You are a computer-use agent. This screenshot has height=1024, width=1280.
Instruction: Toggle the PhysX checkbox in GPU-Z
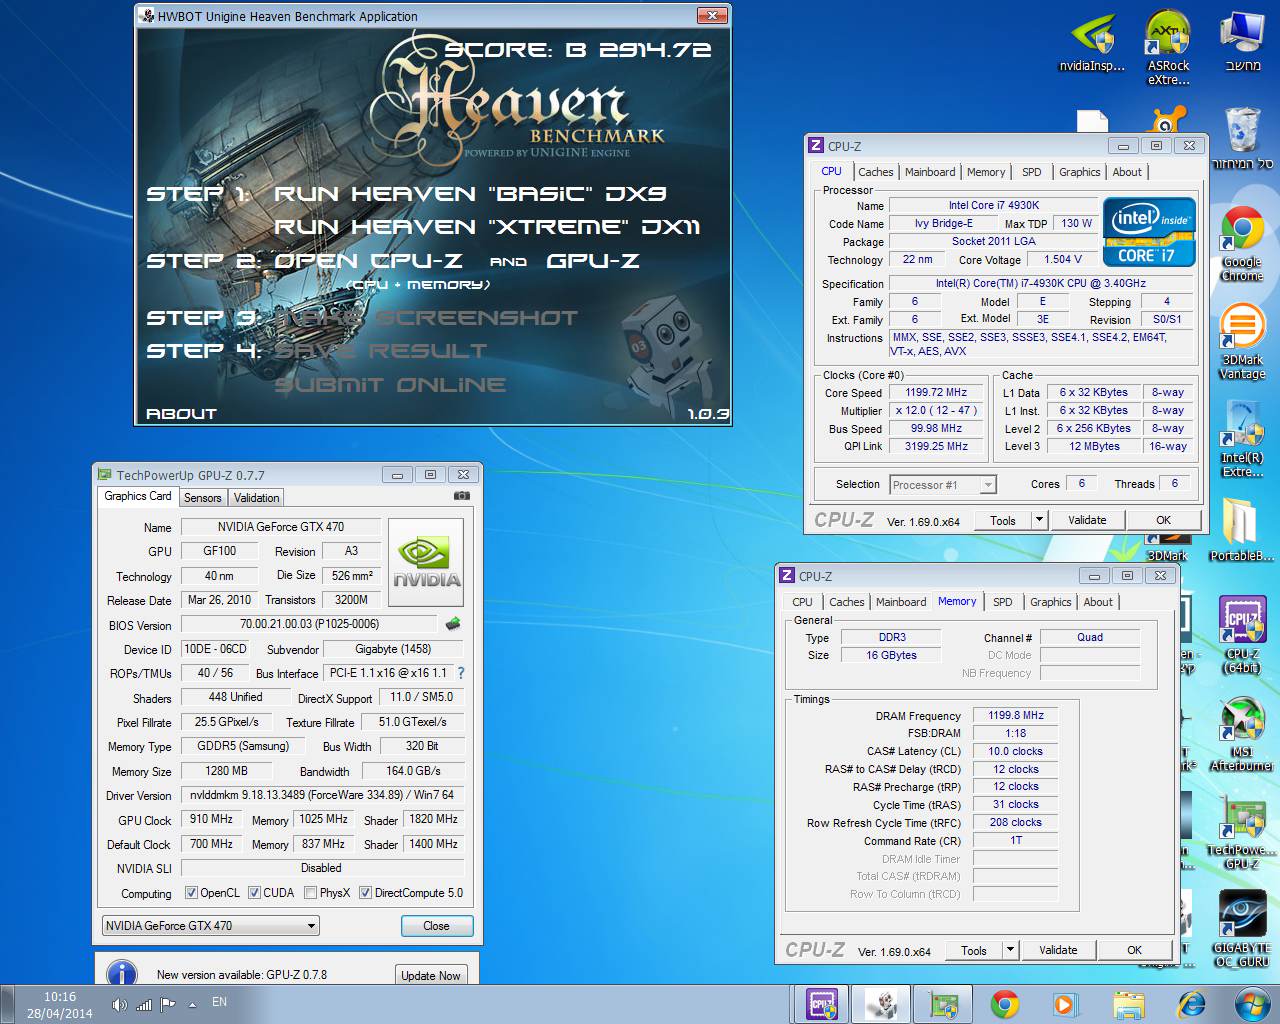click(311, 893)
